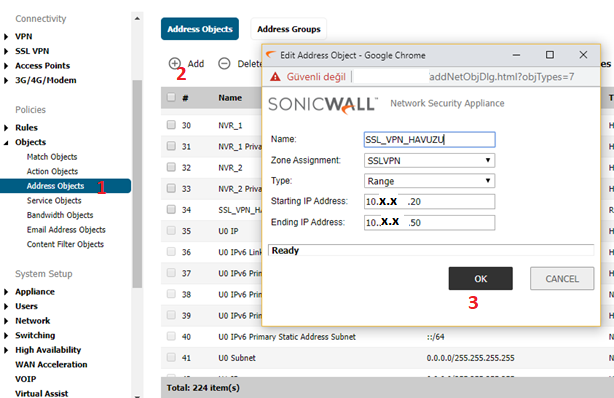
Task: Expand the Users arrow
Action: coord(6,306)
